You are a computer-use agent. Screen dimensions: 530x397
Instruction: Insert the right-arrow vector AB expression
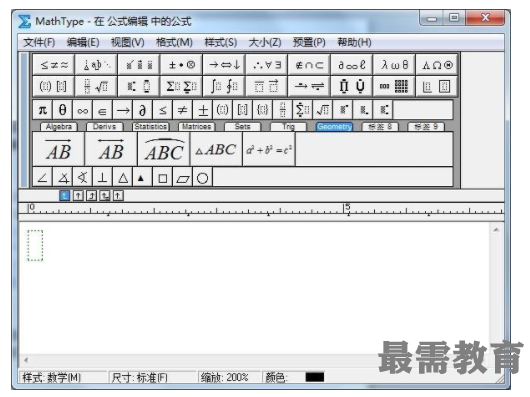coord(58,149)
